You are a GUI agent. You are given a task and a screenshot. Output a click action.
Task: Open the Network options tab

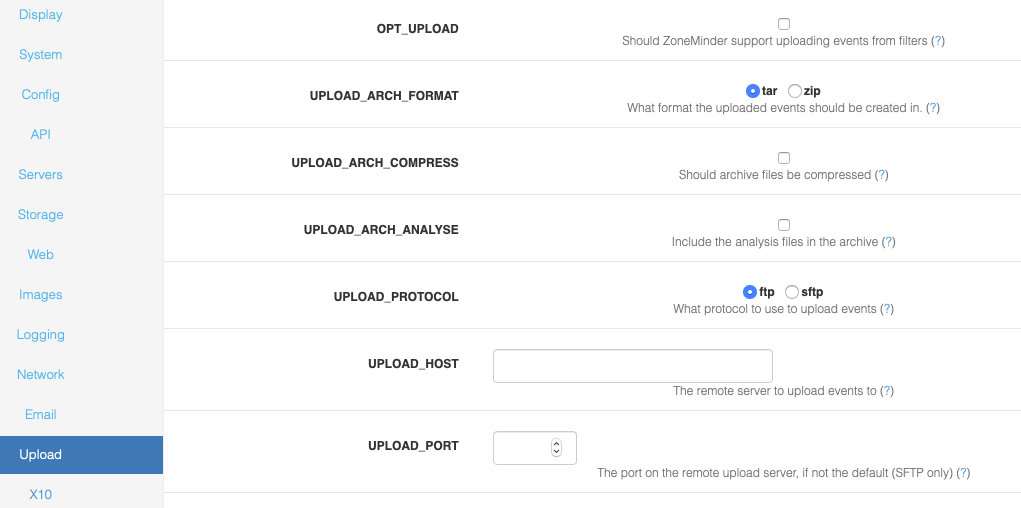[40, 374]
